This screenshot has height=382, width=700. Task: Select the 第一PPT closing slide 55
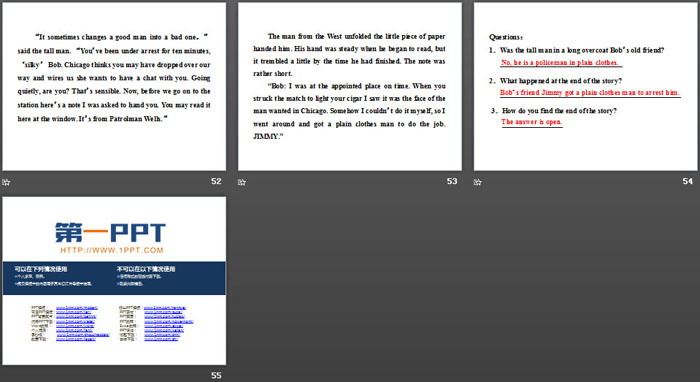[114, 281]
